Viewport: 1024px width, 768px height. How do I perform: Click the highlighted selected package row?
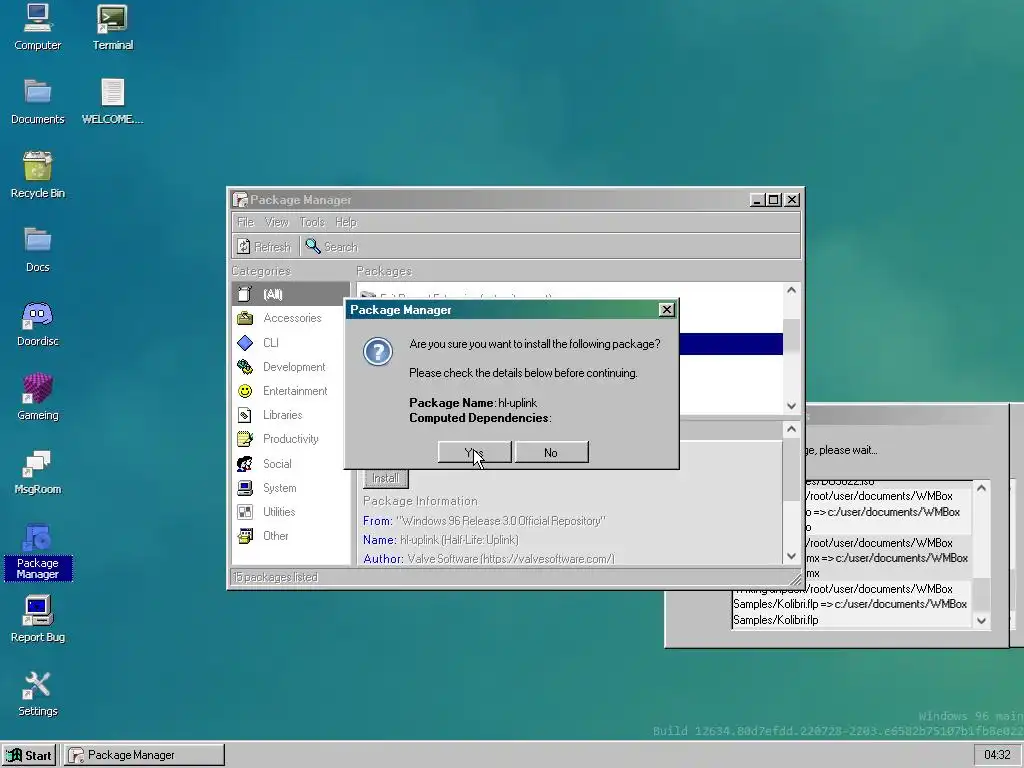click(730, 344)
